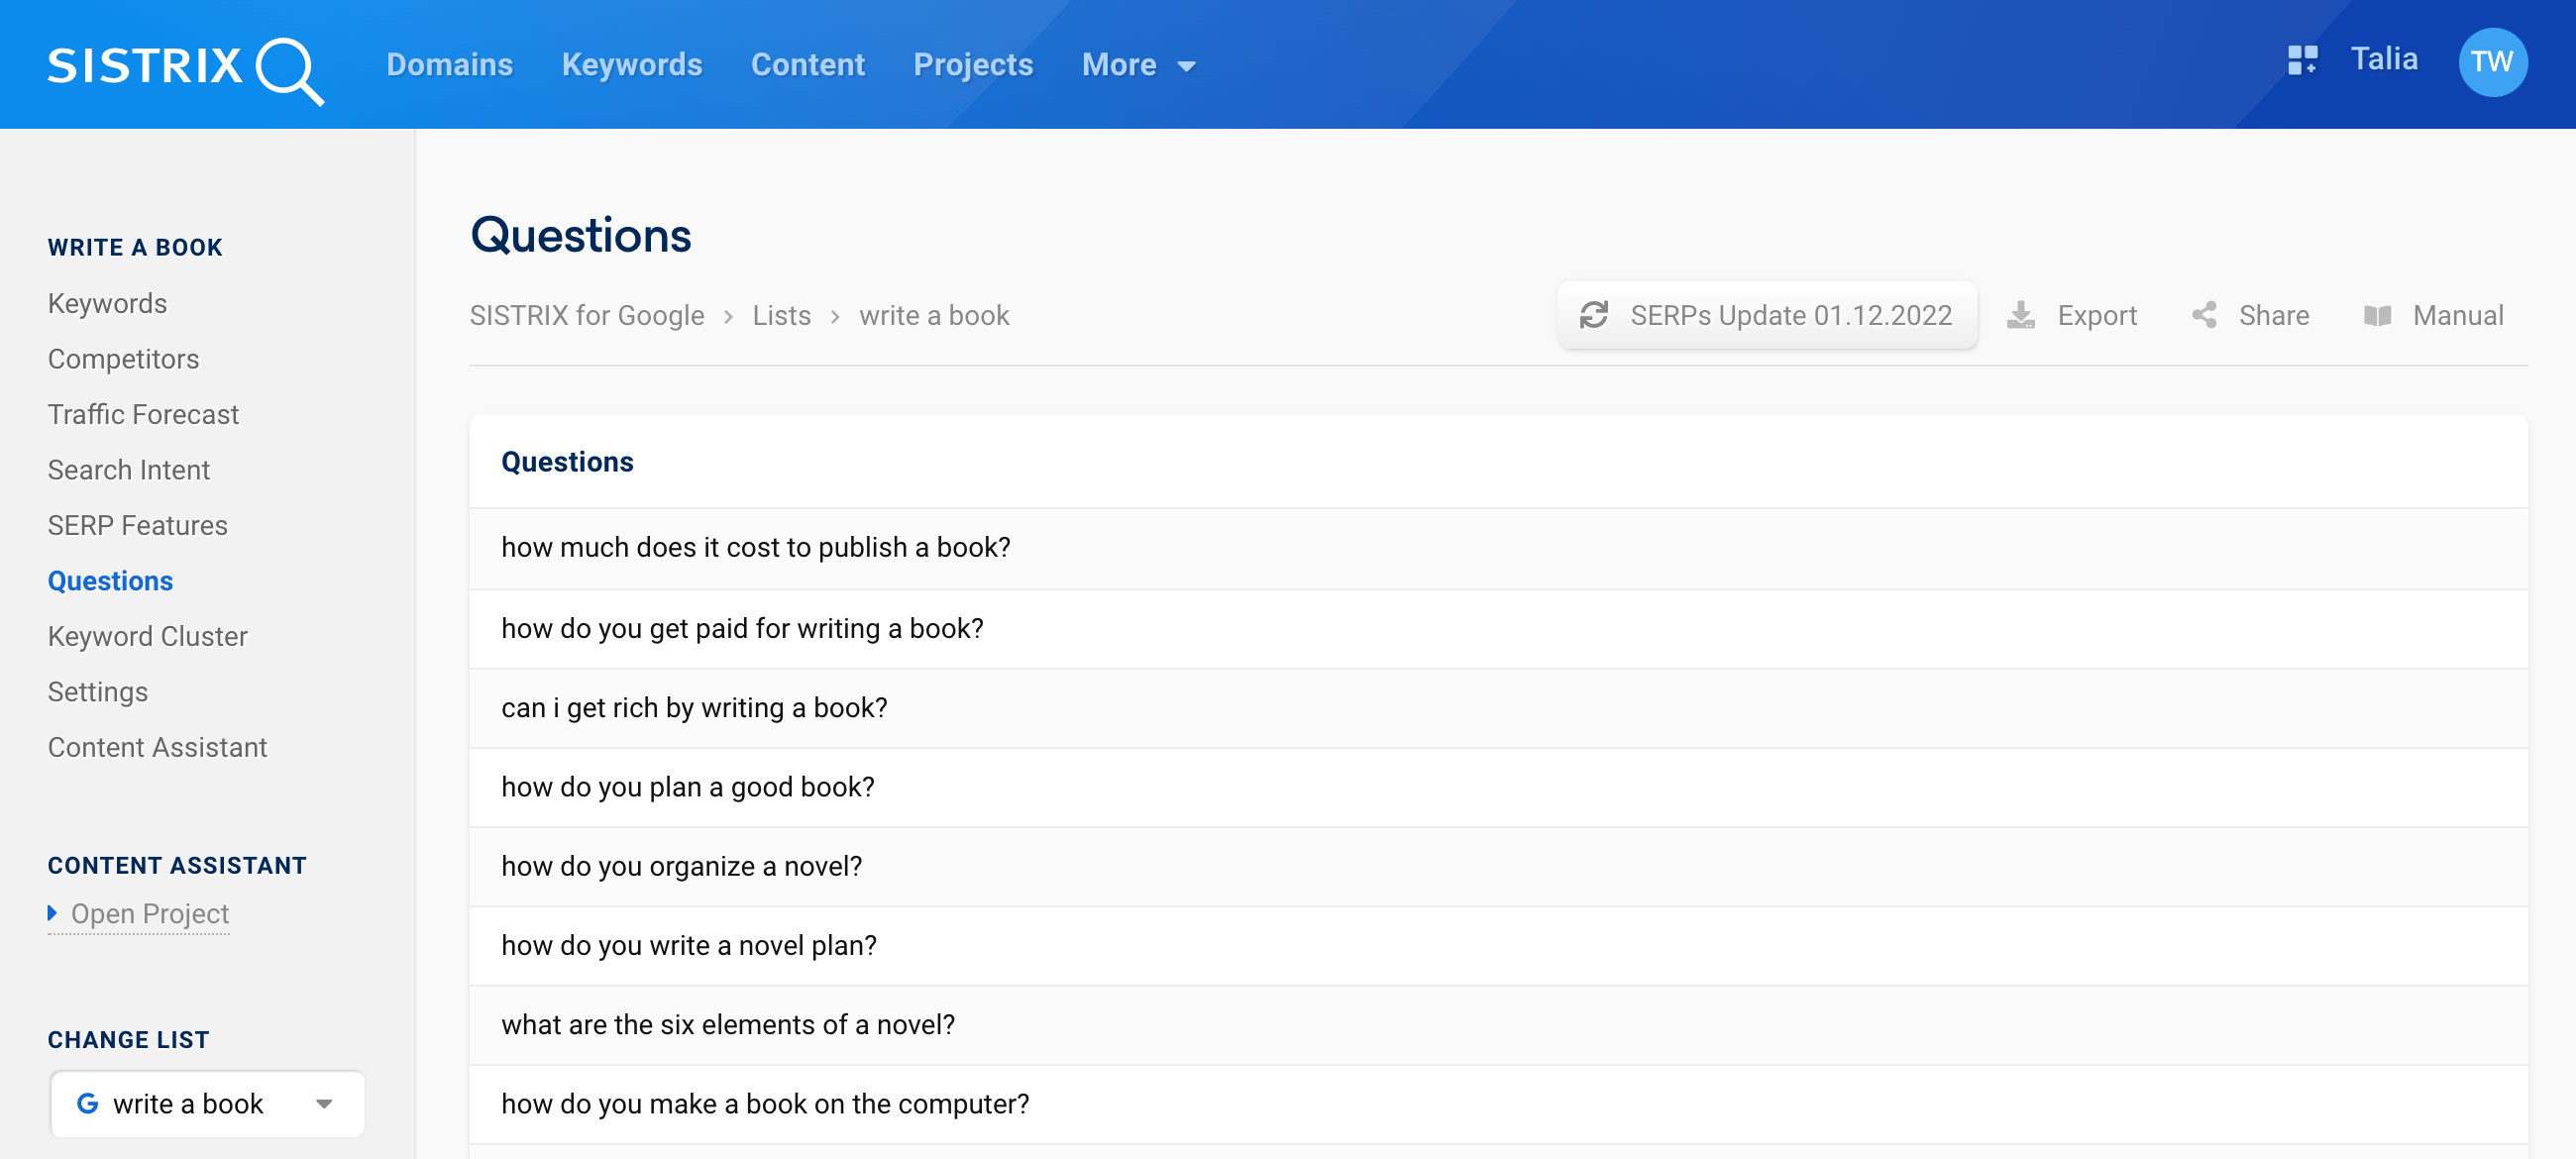The width and height of the screenshot is (2576, 1159).
Task: Click the Manual book icon
Action: (x=2377, y=316)
